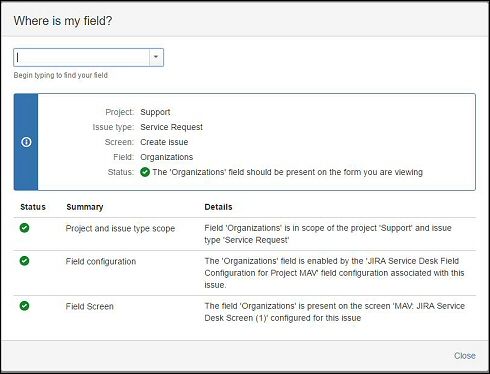Select the 'Project and issue type scope' summary
This screenshot has height=374, width=490.
point(120,229)
